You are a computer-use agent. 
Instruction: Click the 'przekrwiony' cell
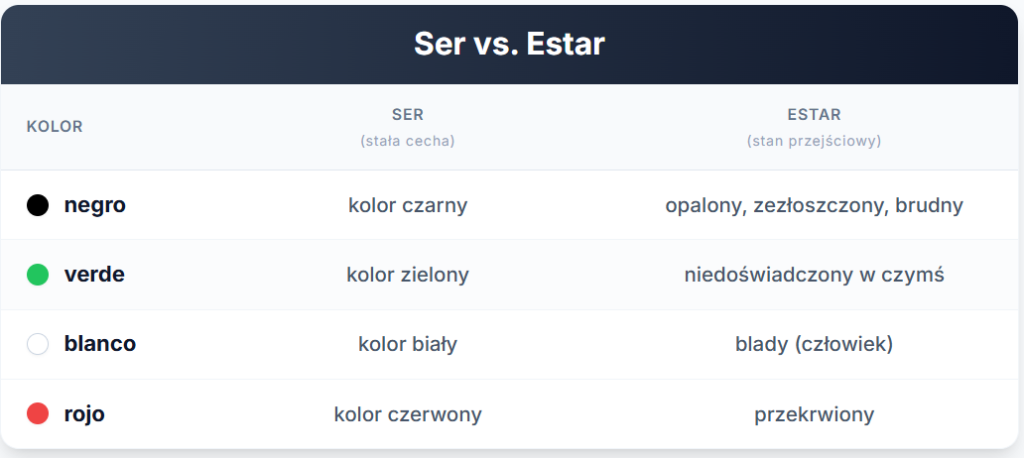[814, 414]
